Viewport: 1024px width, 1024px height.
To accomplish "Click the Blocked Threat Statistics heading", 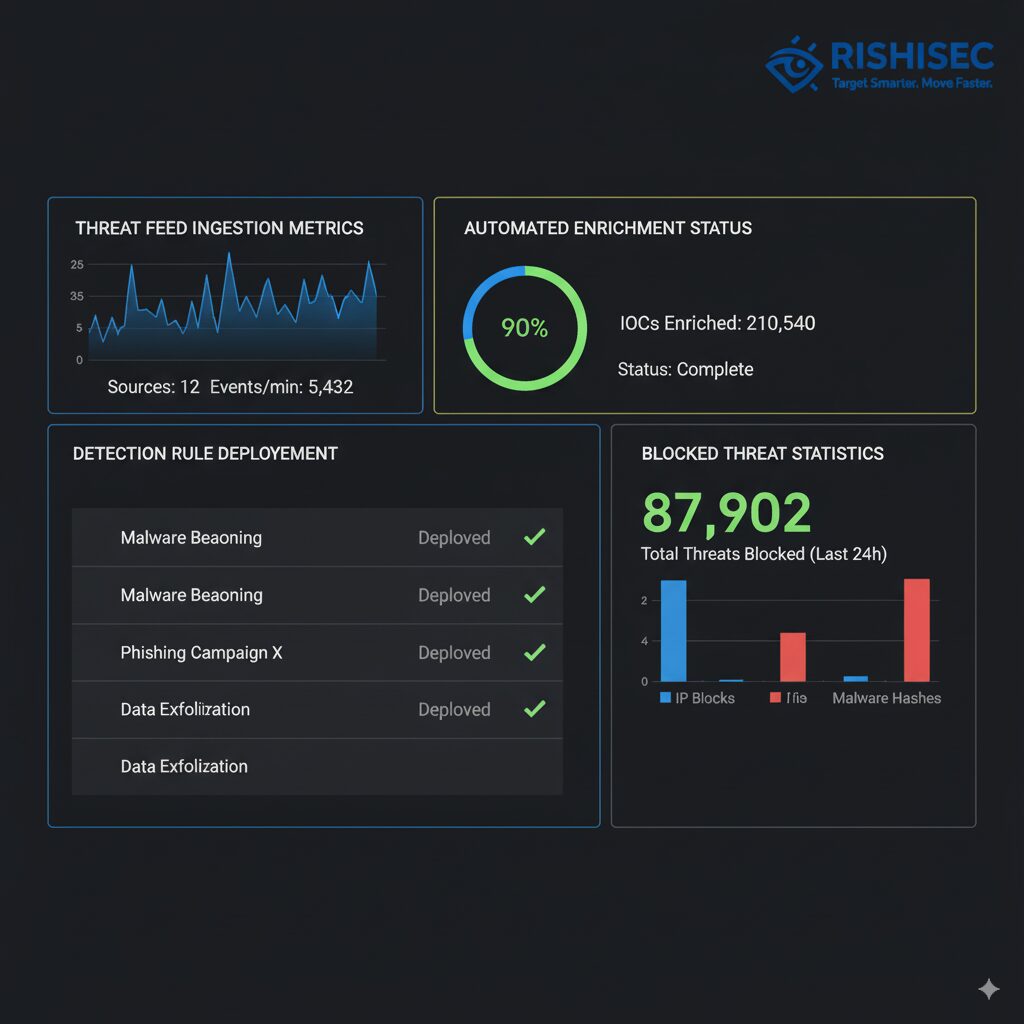I will point(762,453).
